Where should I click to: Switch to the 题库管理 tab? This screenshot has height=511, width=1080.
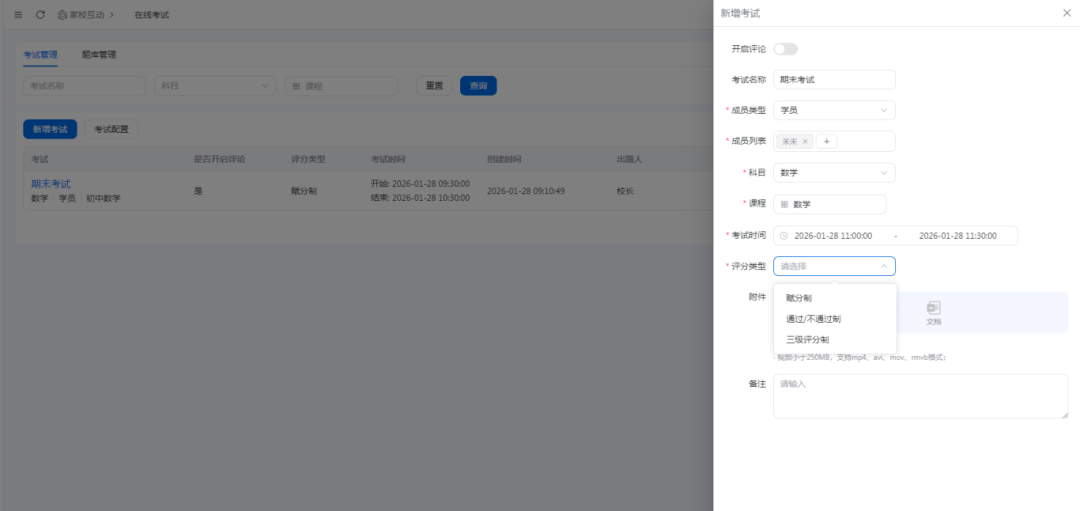click(99, 55)
